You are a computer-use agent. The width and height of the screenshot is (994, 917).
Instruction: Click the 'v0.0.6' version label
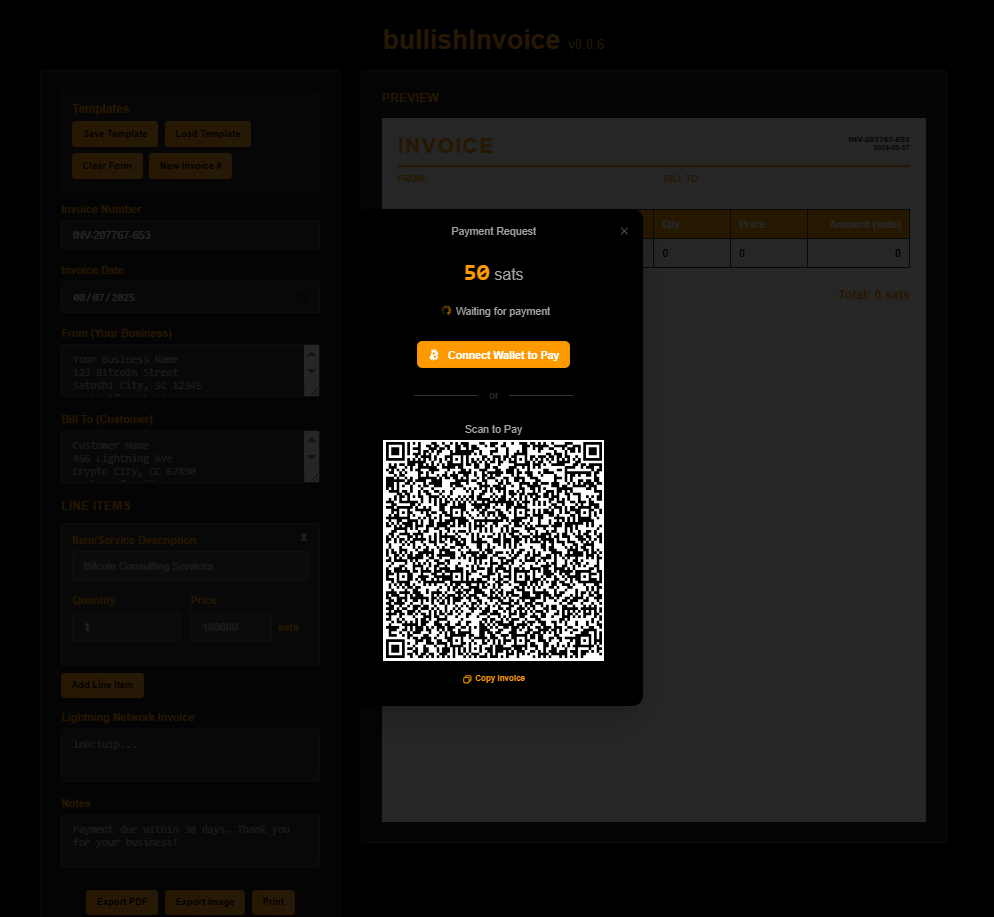click(586, 44)
